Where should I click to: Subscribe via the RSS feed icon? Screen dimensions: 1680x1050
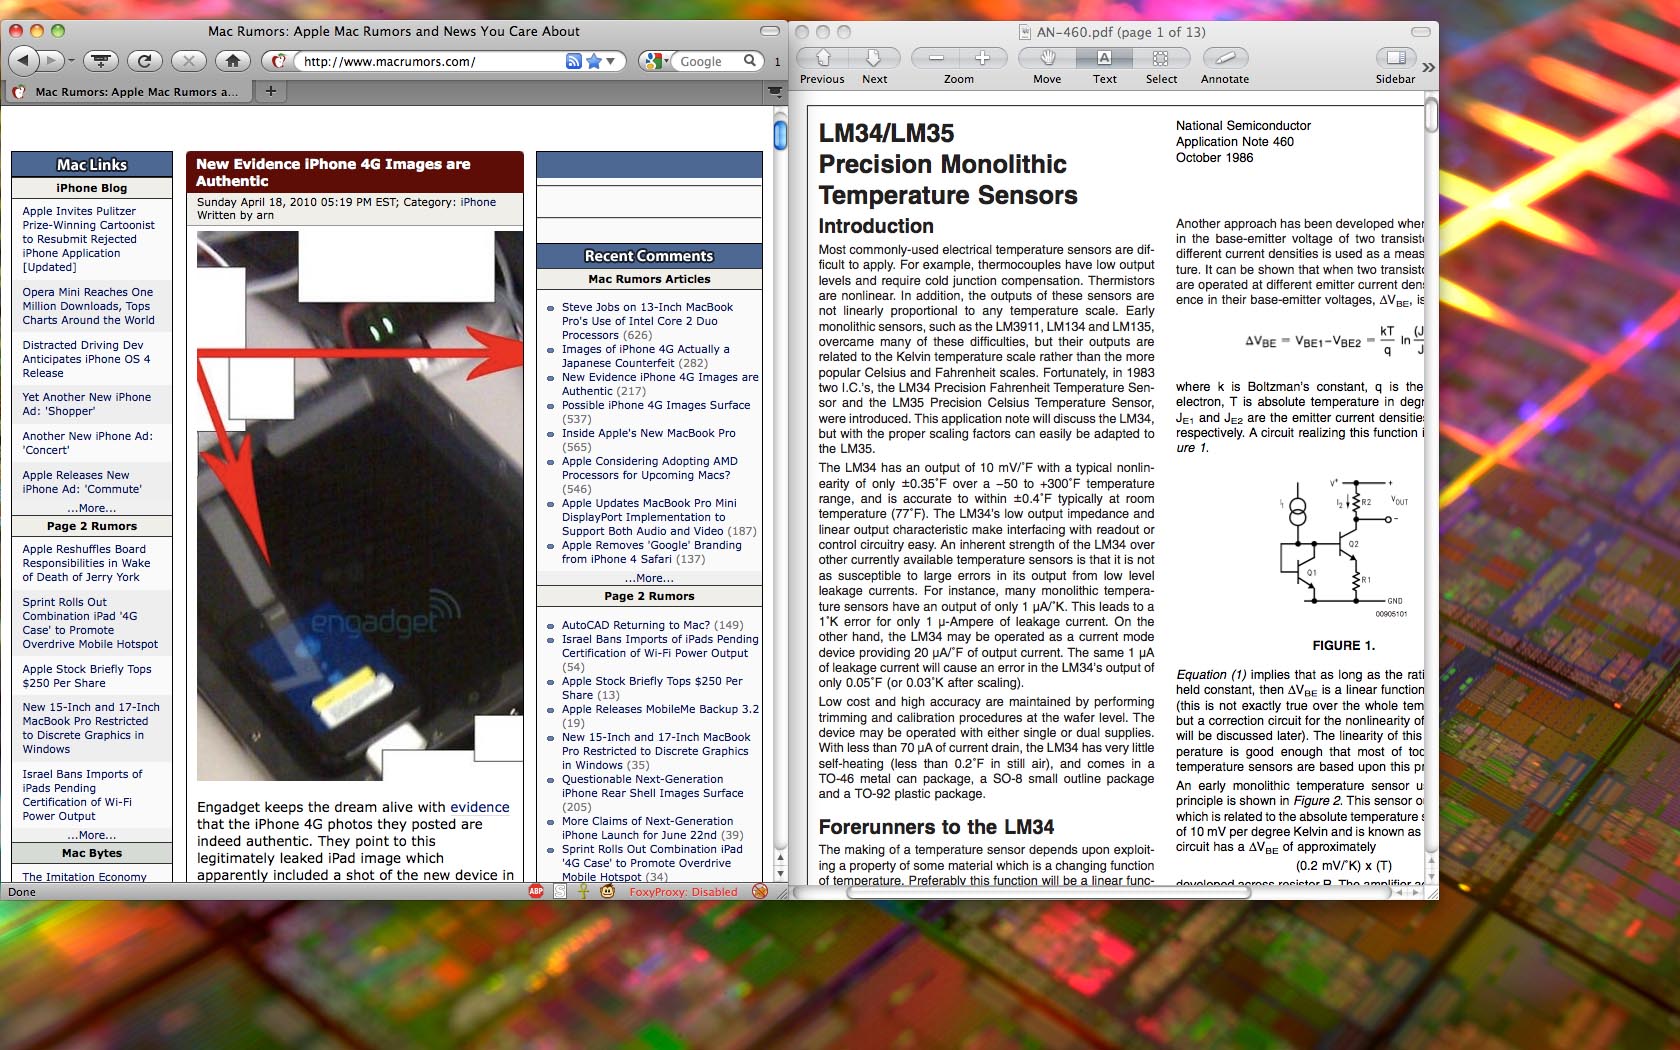click(573, 61)
